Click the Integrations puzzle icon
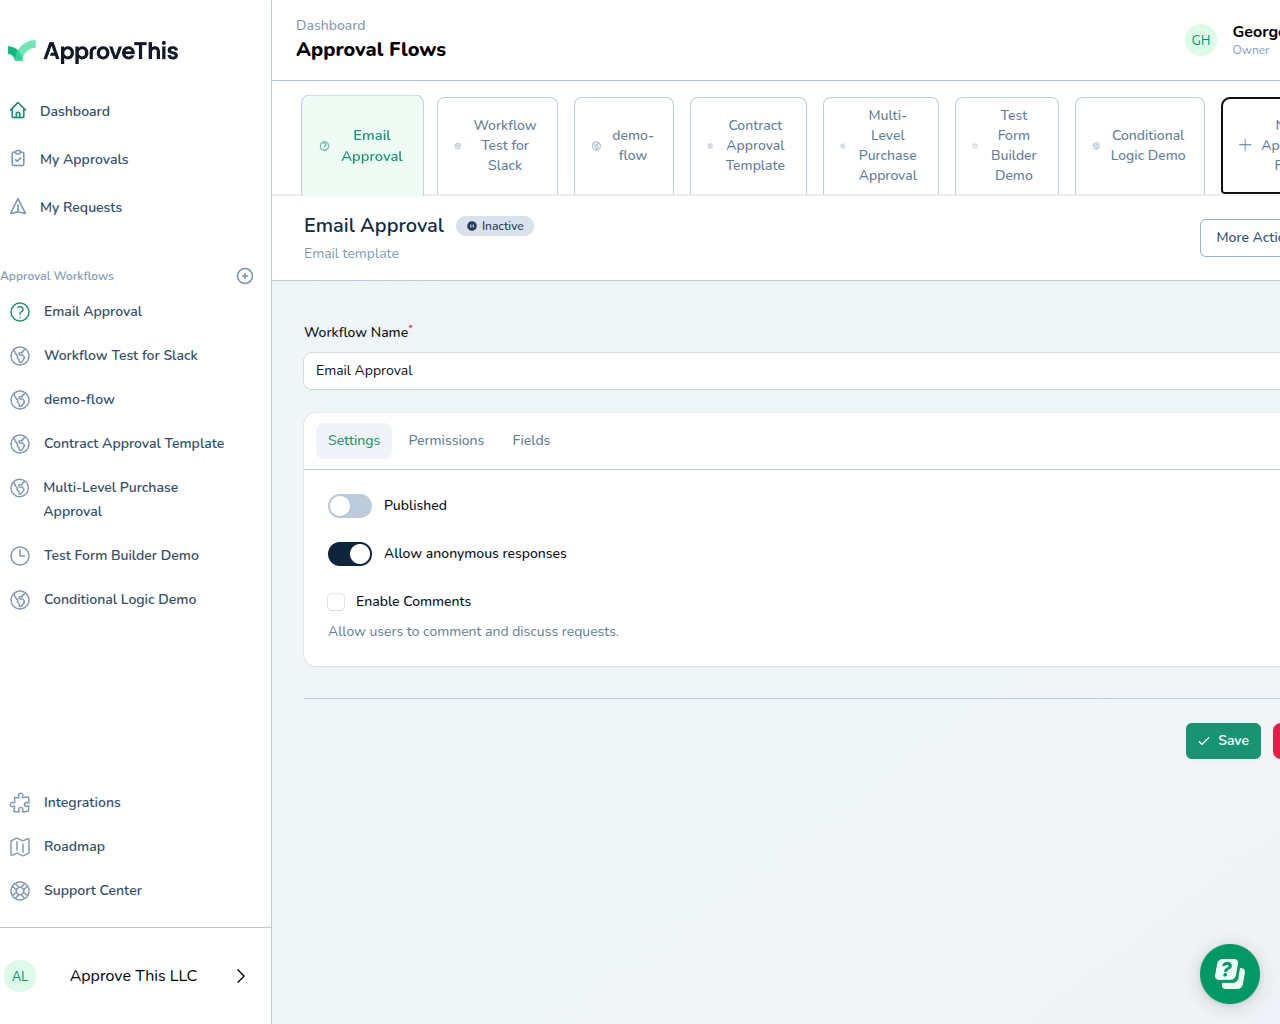 (x=20, y=803)
